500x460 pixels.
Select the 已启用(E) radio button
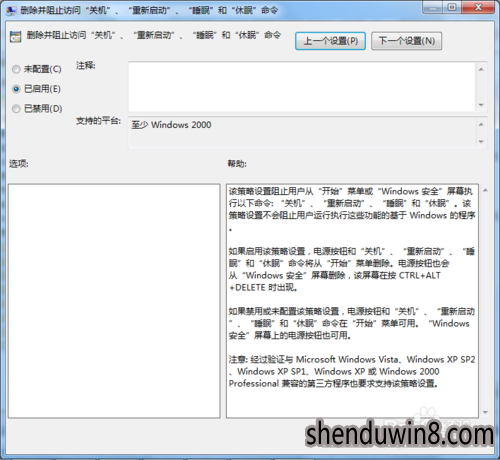[x=16, y=89]
